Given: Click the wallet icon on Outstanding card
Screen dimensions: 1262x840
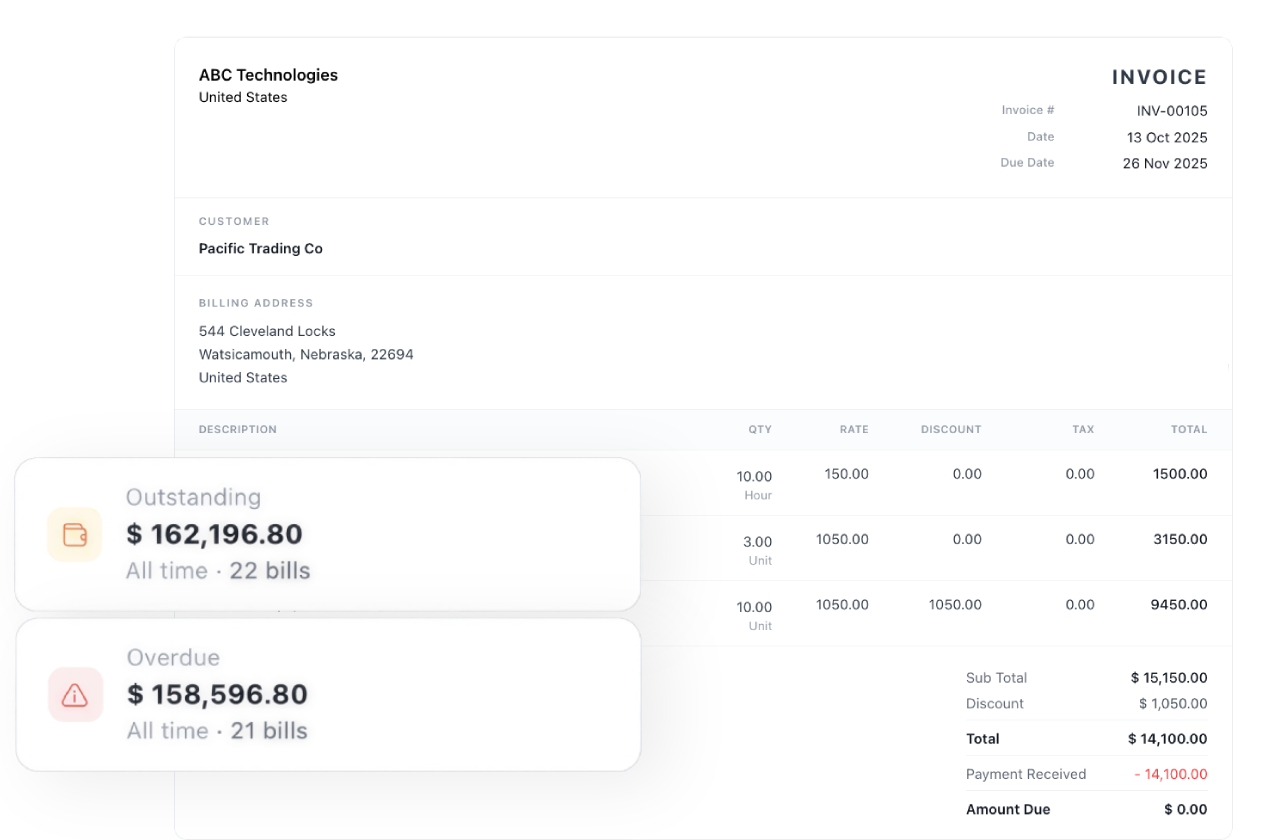Looking at the screenshot, I should (75, 534).
